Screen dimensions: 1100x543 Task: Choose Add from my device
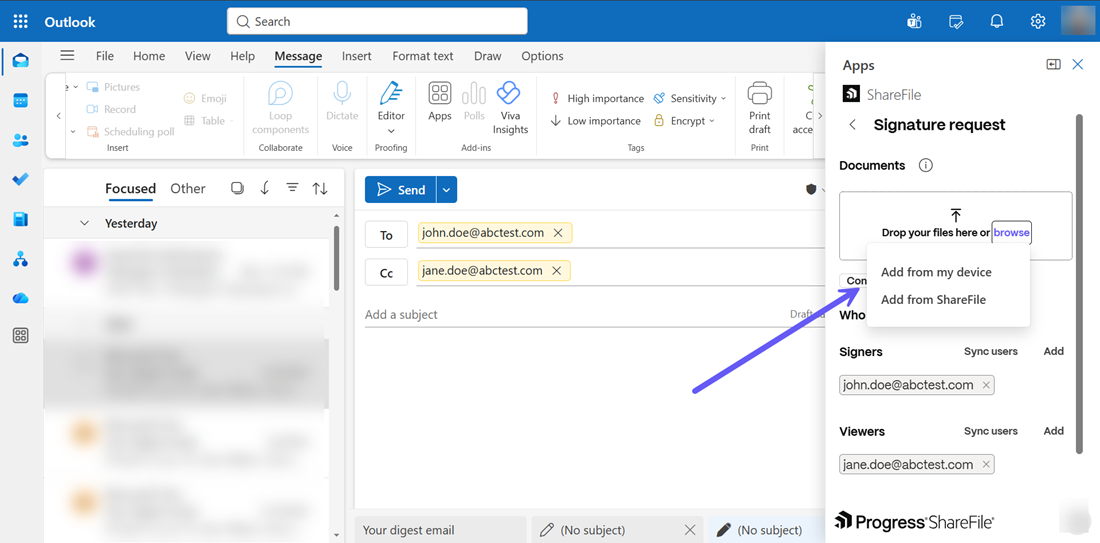pos(936,272)
